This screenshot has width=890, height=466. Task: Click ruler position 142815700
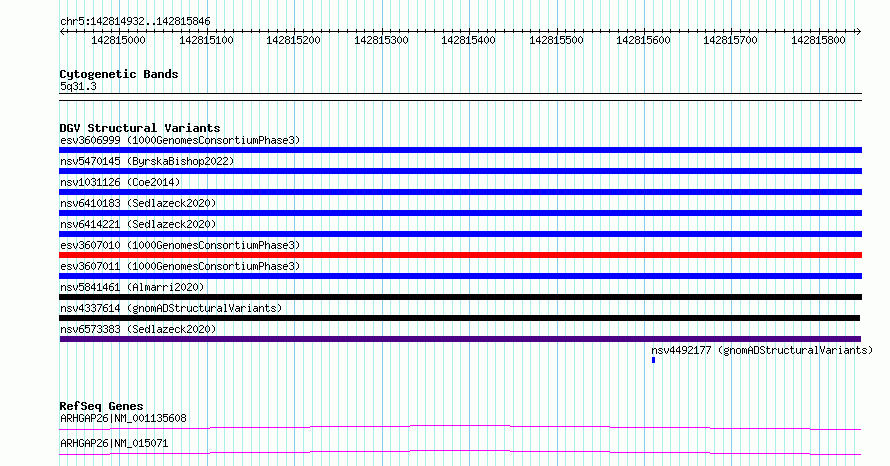tap(731, 40)
